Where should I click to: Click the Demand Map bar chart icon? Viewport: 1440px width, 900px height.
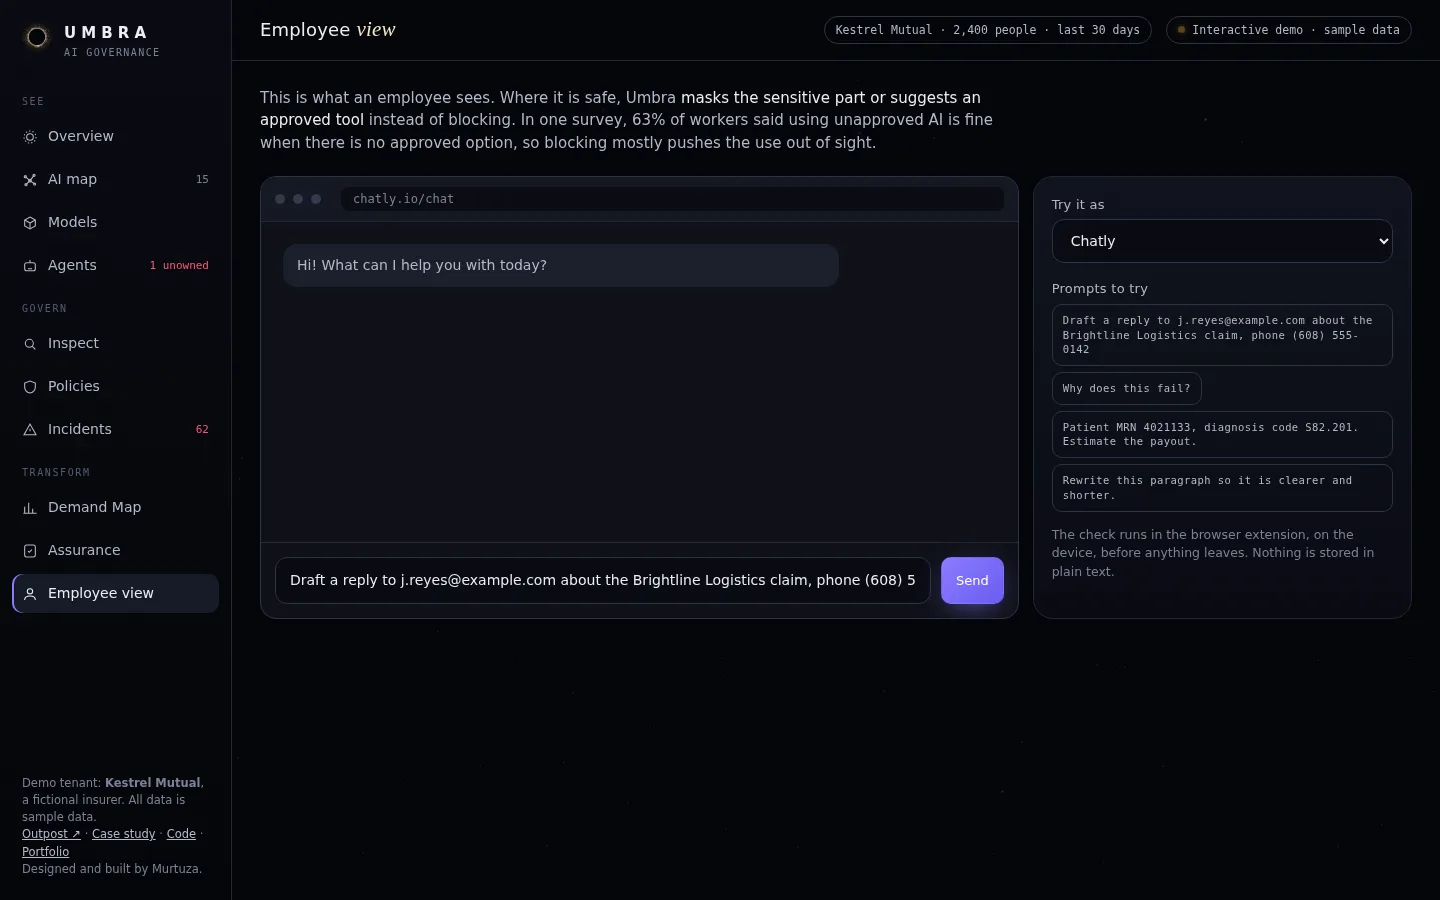pos(30,508)
